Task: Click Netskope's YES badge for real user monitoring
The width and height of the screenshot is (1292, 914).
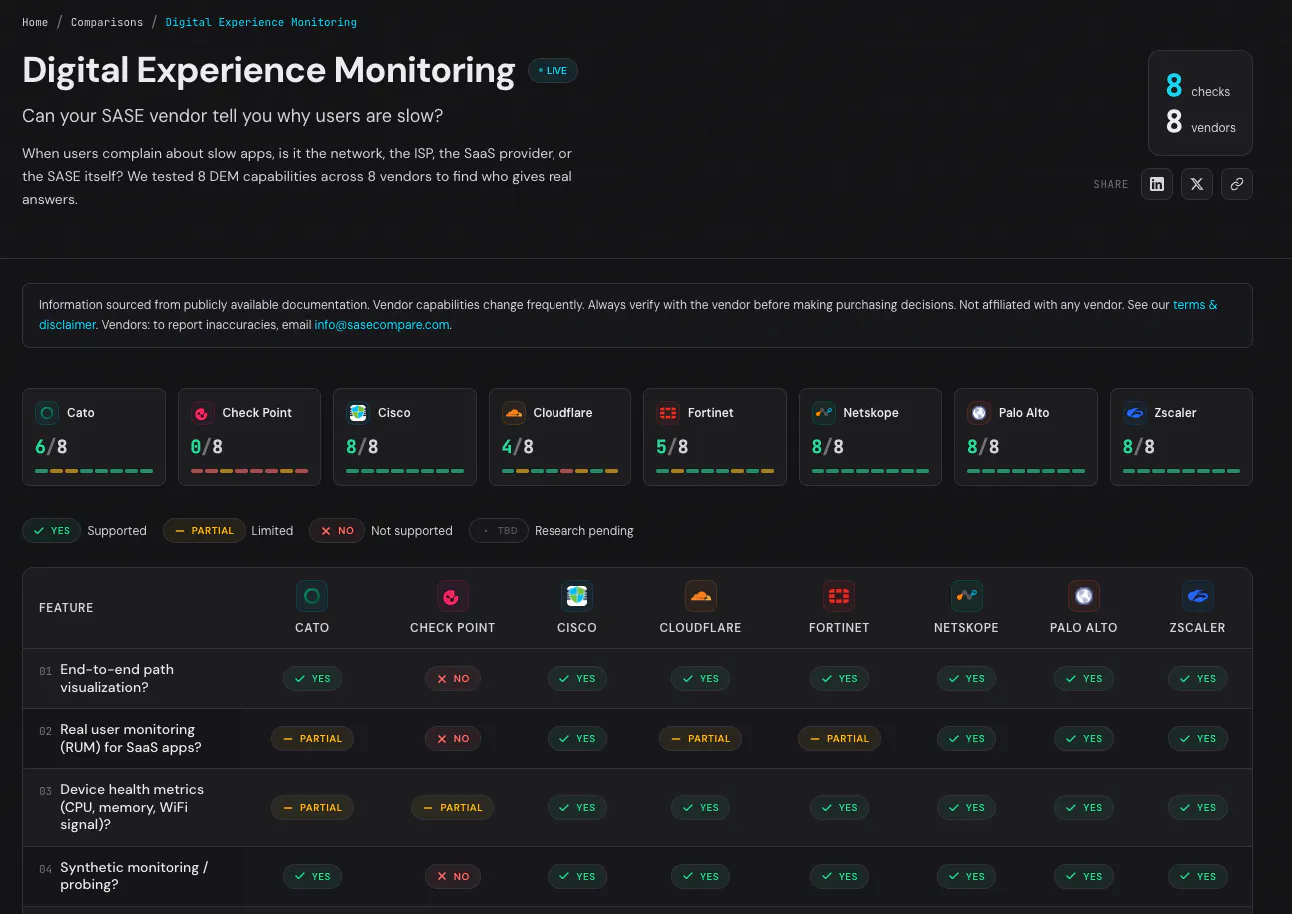Action: tap(966, 738)
